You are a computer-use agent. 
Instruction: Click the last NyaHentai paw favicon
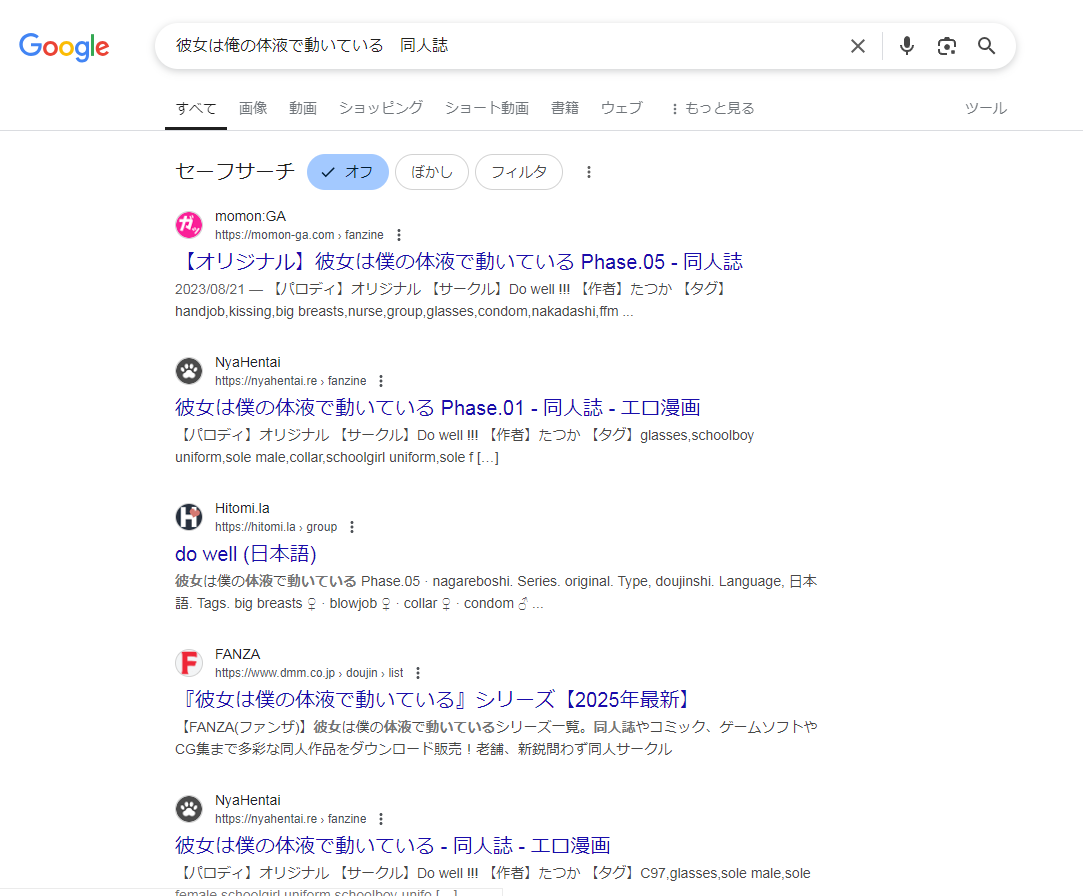pyautogui.click(x=189, y=809)
